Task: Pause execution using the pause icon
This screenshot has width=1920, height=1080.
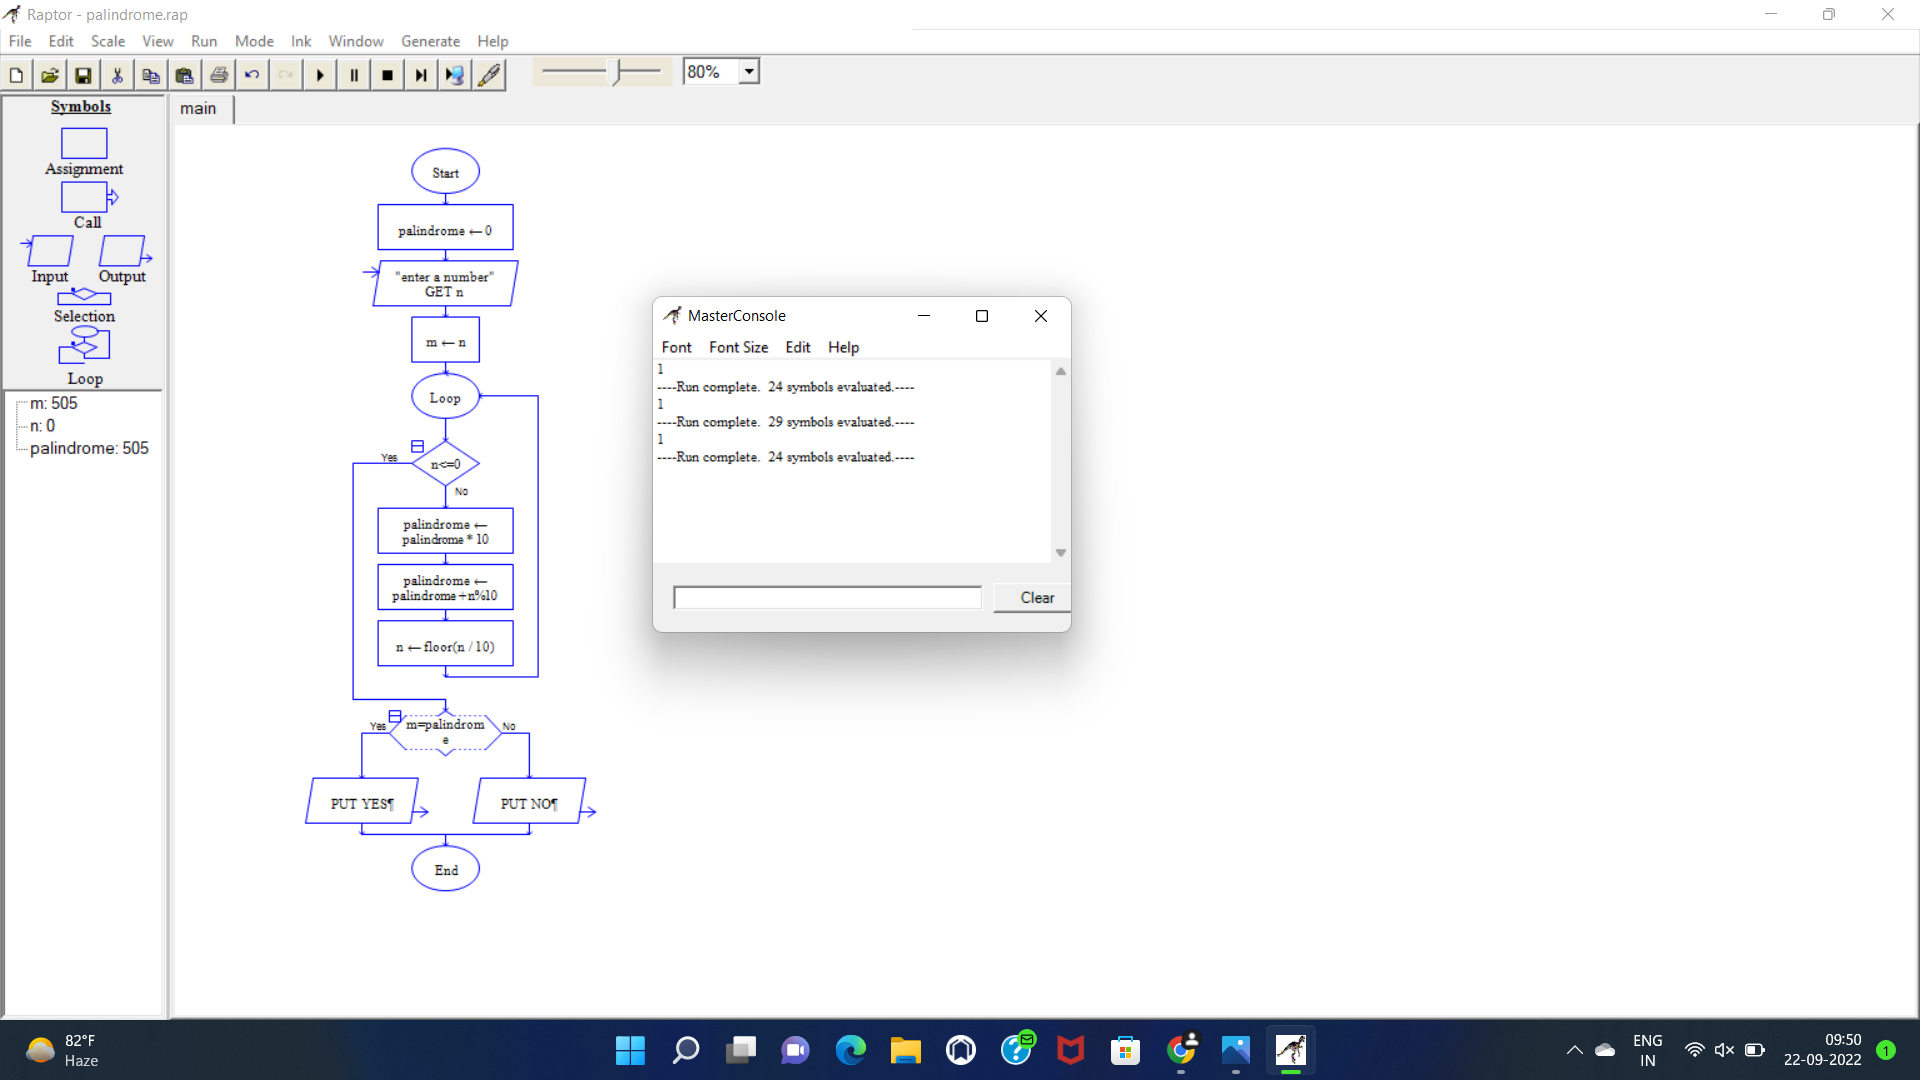Action: tap(353, 74)
